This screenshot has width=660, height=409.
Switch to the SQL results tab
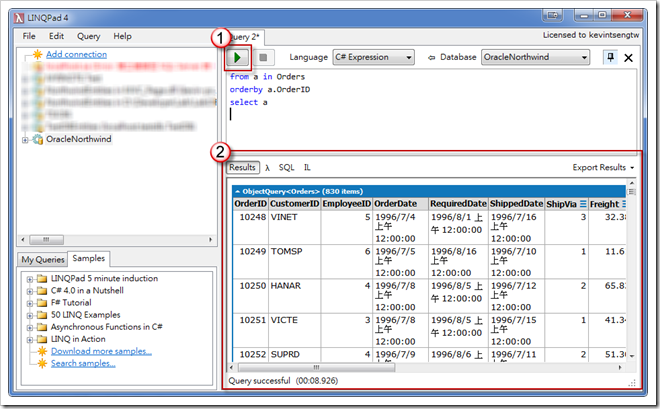coord(286,167)
